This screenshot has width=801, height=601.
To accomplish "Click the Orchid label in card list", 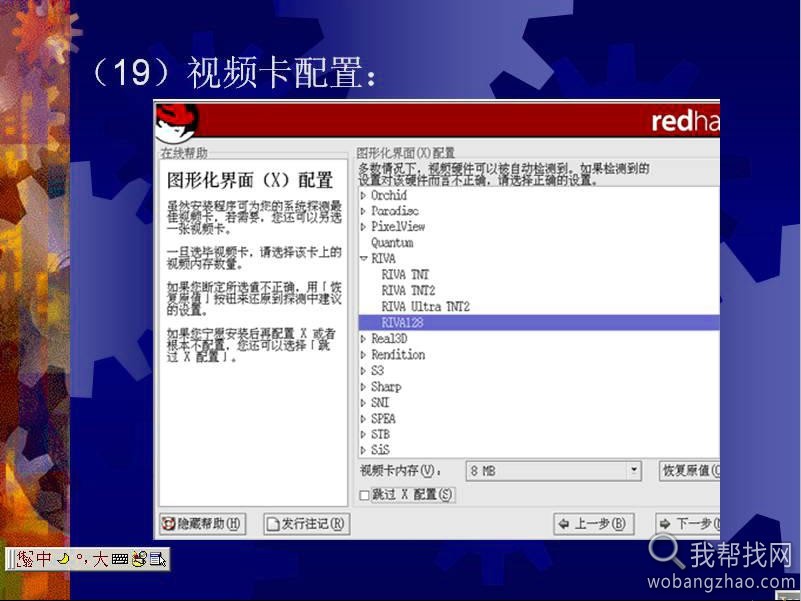I will click(x=389, y=195).
